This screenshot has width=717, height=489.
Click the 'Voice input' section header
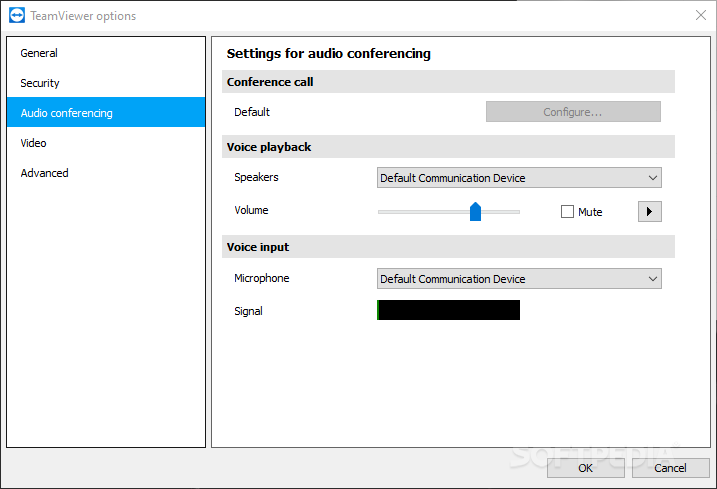click(448, 247)
